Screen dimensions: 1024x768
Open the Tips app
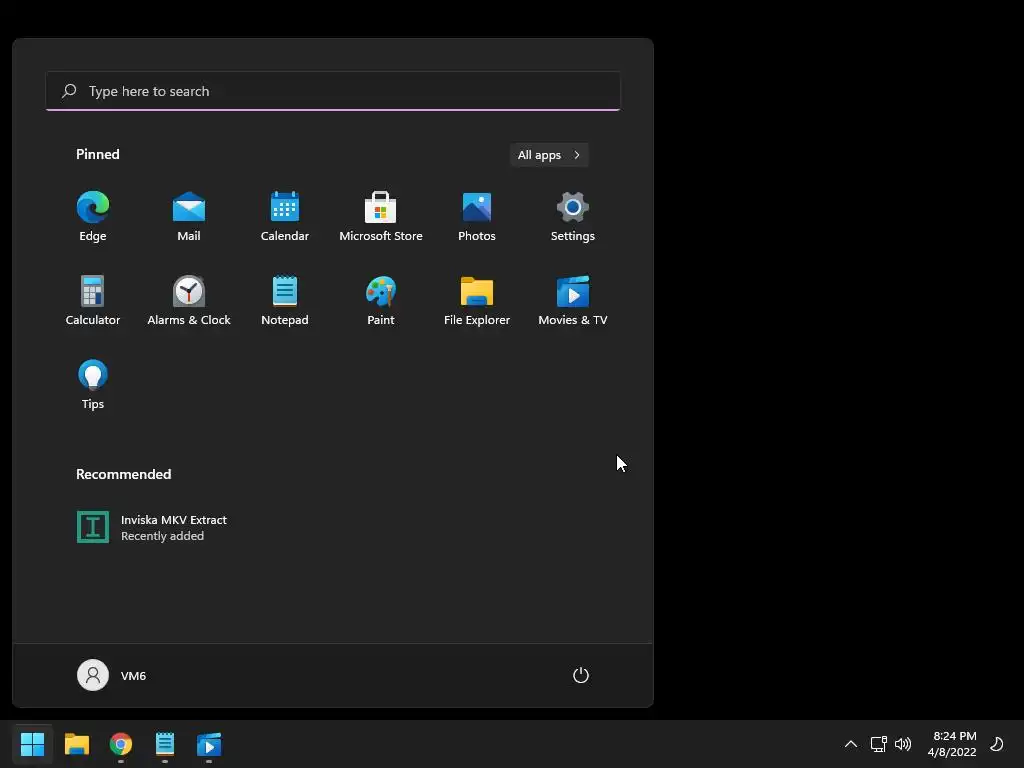(x=93, y=385)
